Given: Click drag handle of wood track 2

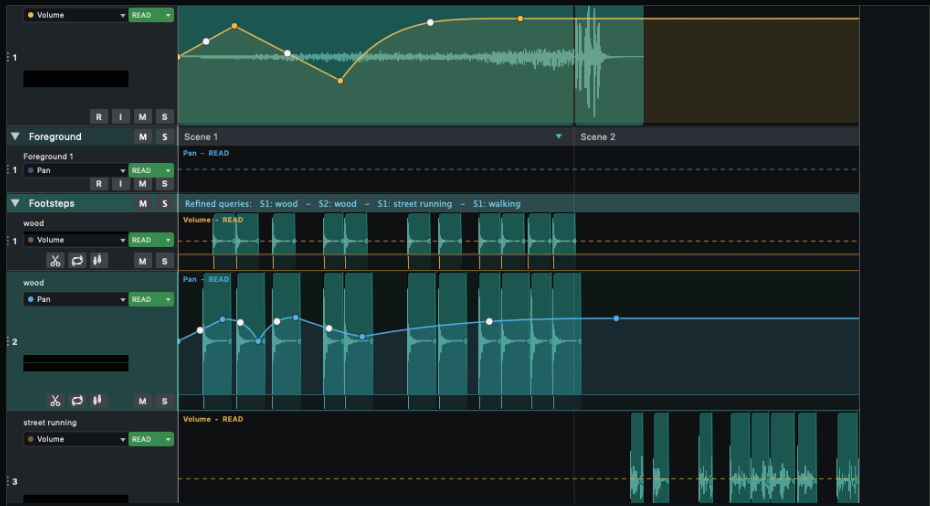Looking at the screenshot, I should pyautogui.click(x=8, y=341).
